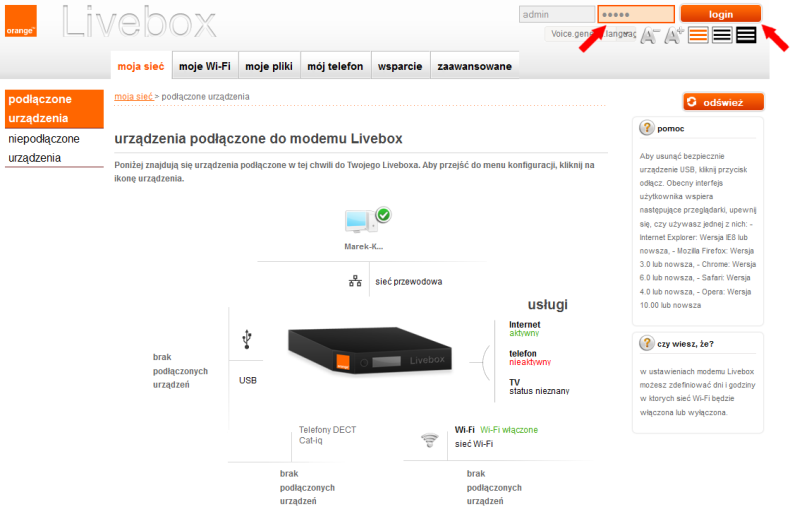Click the 'odśwież' refresh button
The image size is (790, 514).
click(723, 102)
